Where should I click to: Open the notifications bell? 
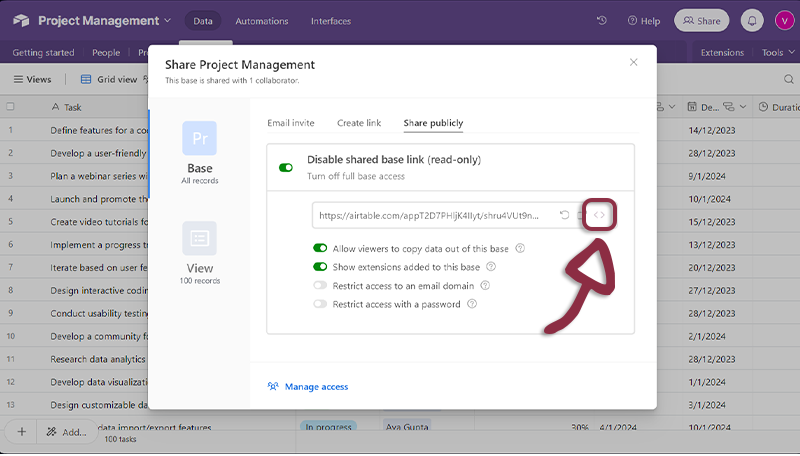point(751,21)
